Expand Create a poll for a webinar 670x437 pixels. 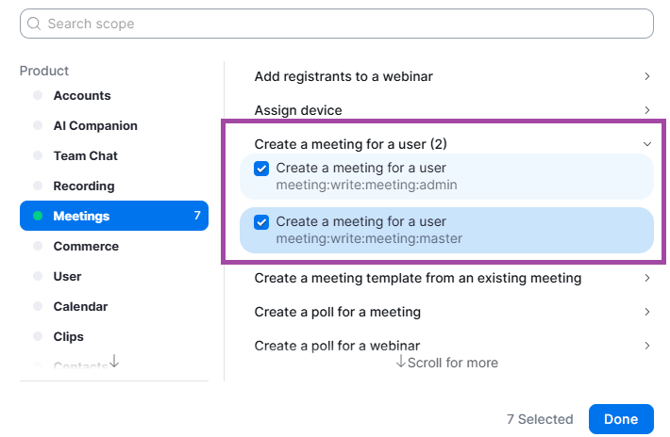[x=647, y=346]
